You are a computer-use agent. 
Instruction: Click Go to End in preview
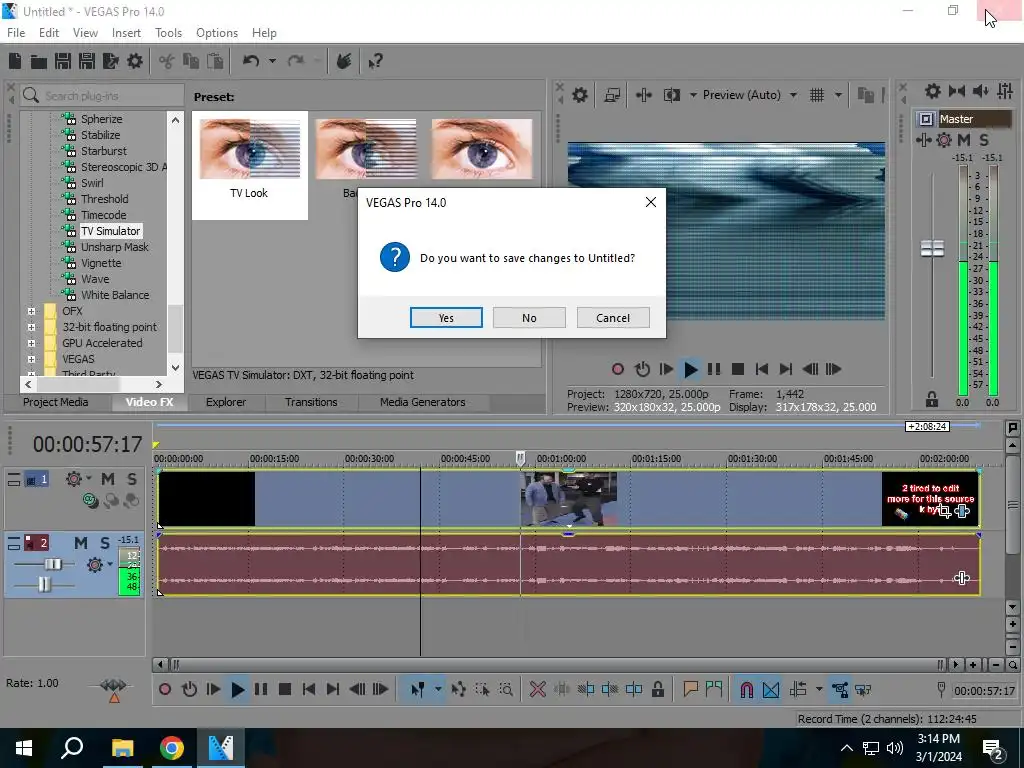tap(786, 369)
